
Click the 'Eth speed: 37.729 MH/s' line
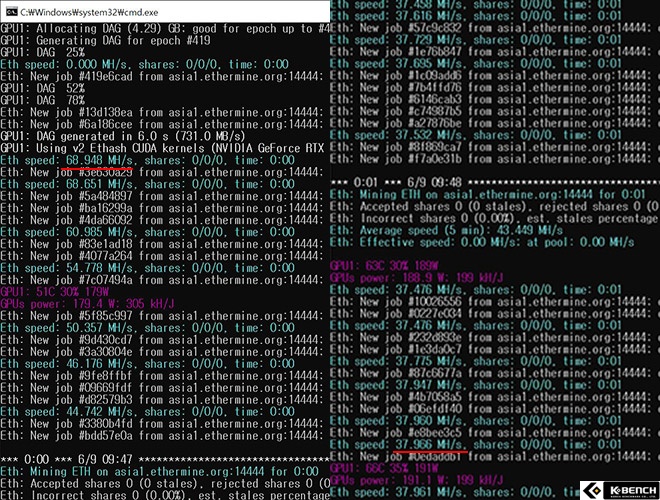[x=476, y=40]
